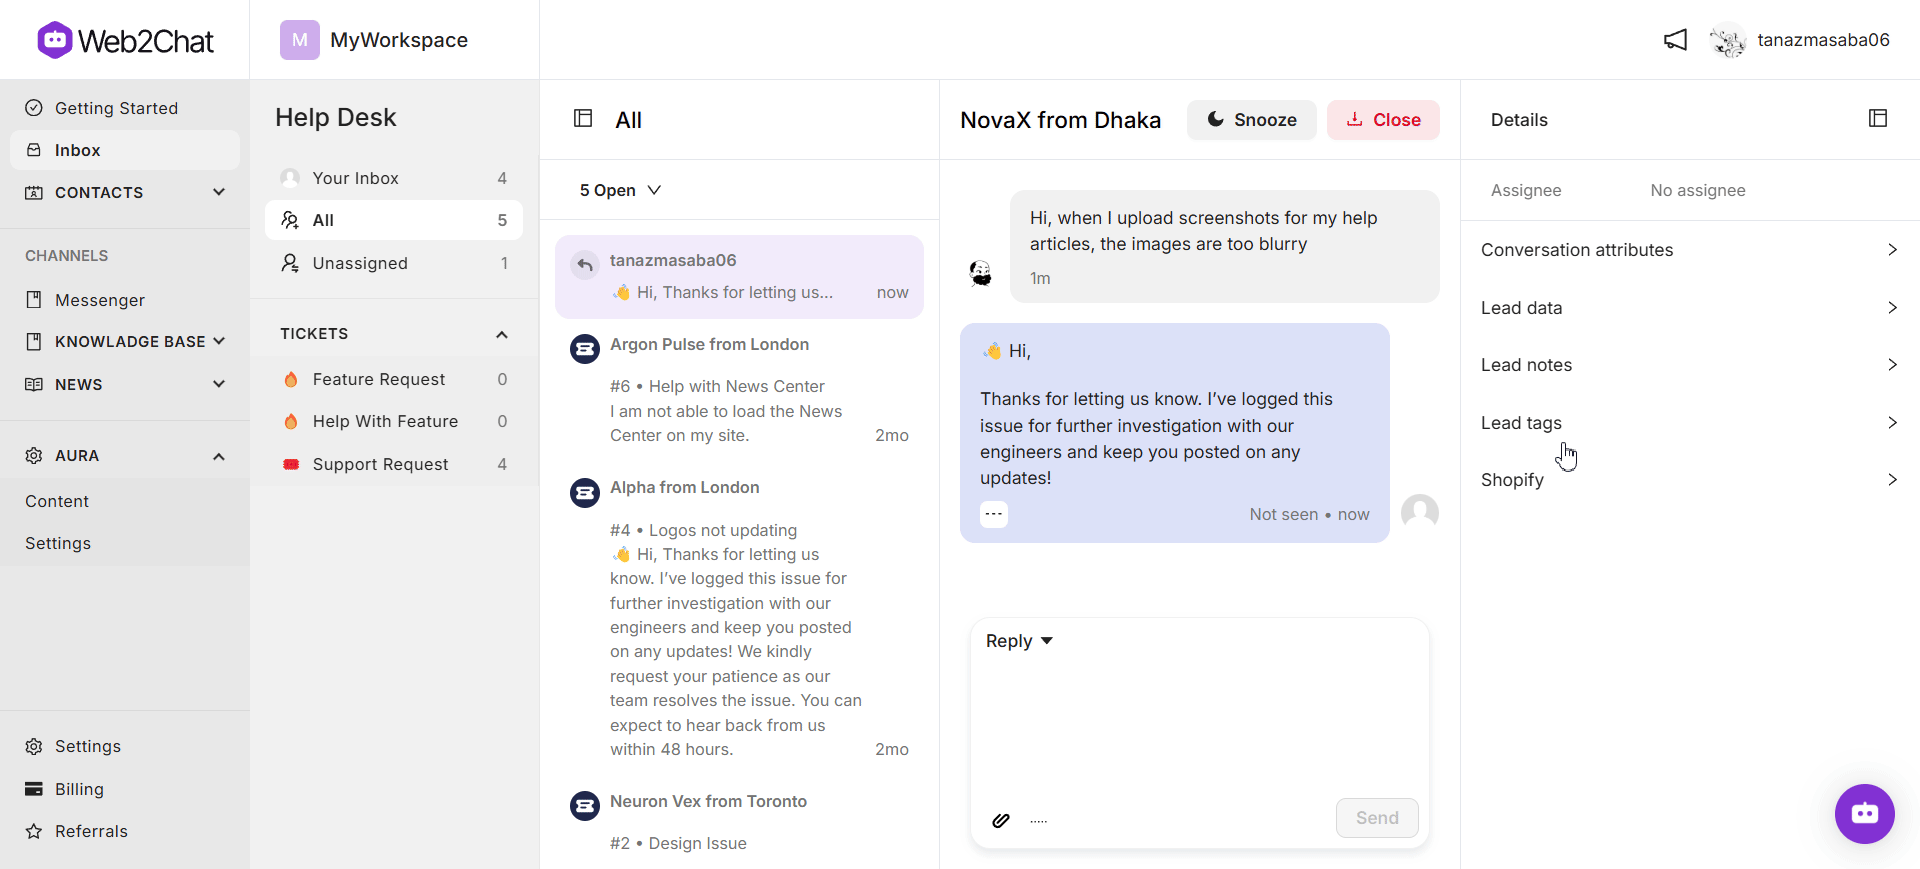Open Support Request tickets
This screenshot has width=1920, height=869.
pyautogui.click(x=394, y=464)
